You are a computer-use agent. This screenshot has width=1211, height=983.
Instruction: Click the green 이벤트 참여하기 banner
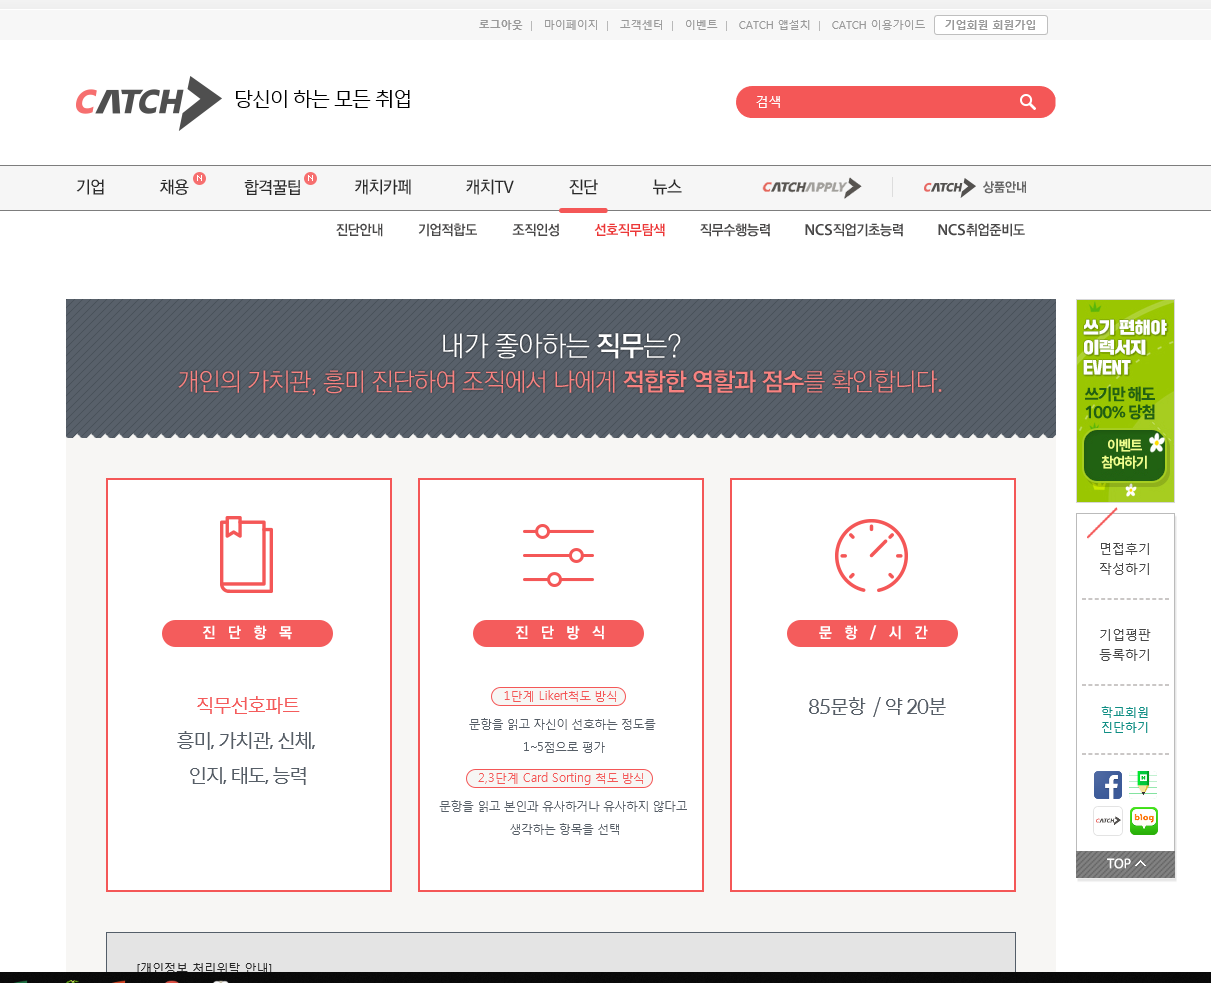(1125, 400)
